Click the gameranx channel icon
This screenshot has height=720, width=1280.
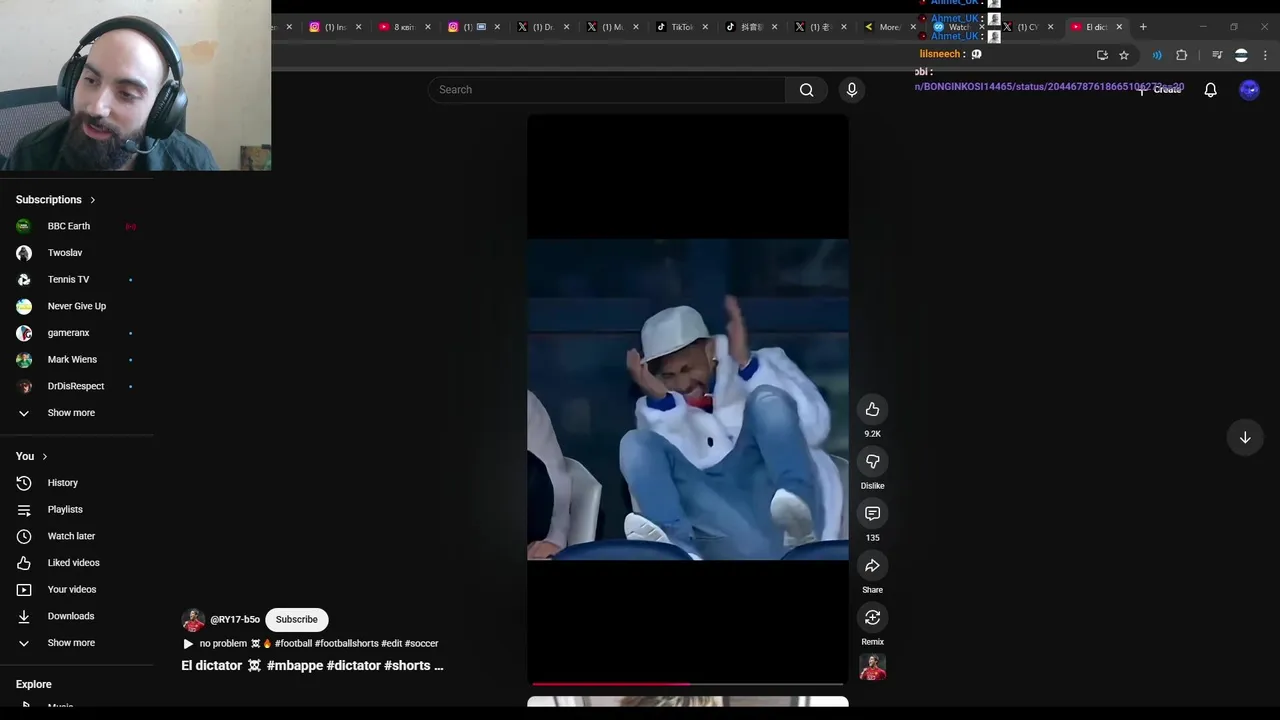pyautogui.click(x=24, y=333)
